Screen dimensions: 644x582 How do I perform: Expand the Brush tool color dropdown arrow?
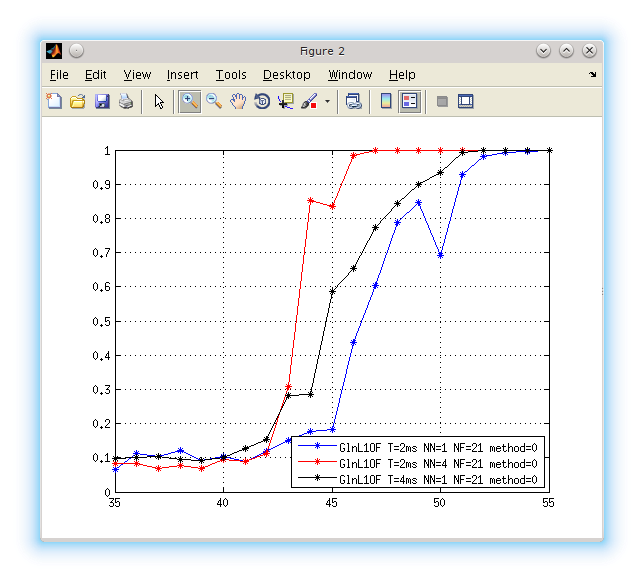(327, 101)
